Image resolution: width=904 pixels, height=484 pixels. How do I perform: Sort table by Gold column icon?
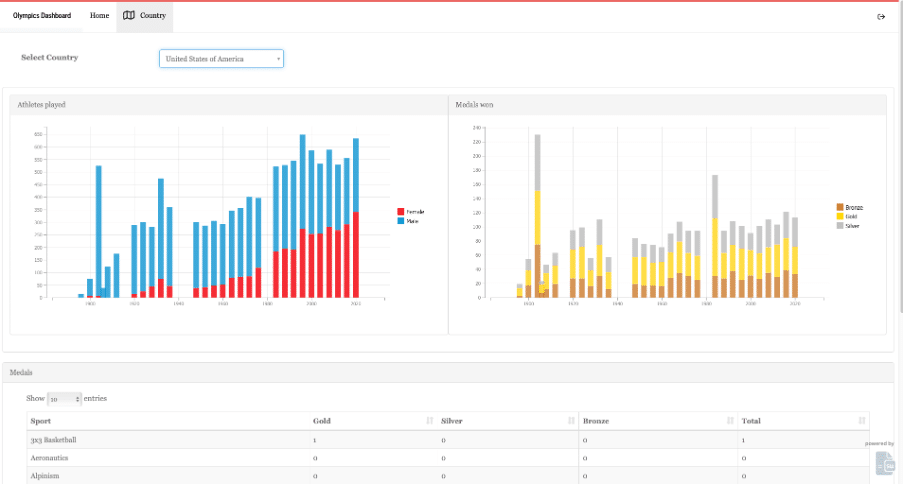[x=430, y=421]
